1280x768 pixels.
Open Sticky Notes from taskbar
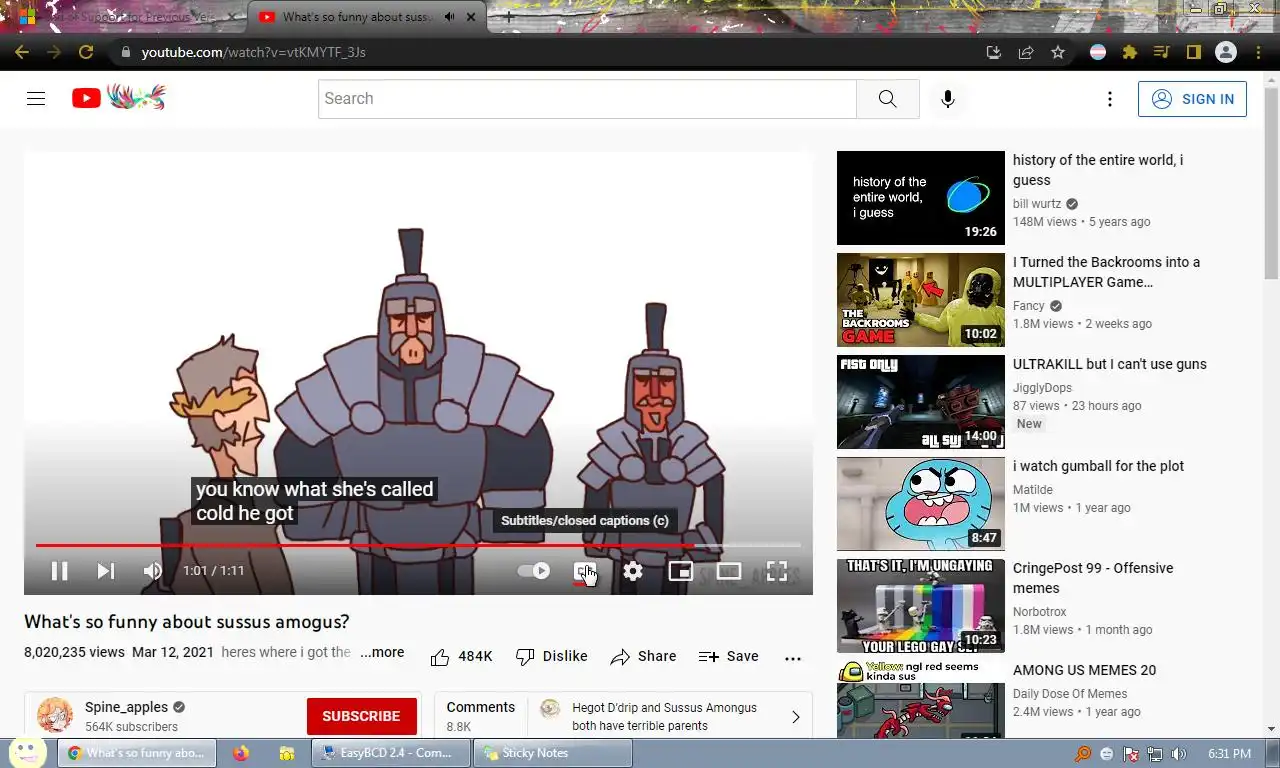(551, 753)
